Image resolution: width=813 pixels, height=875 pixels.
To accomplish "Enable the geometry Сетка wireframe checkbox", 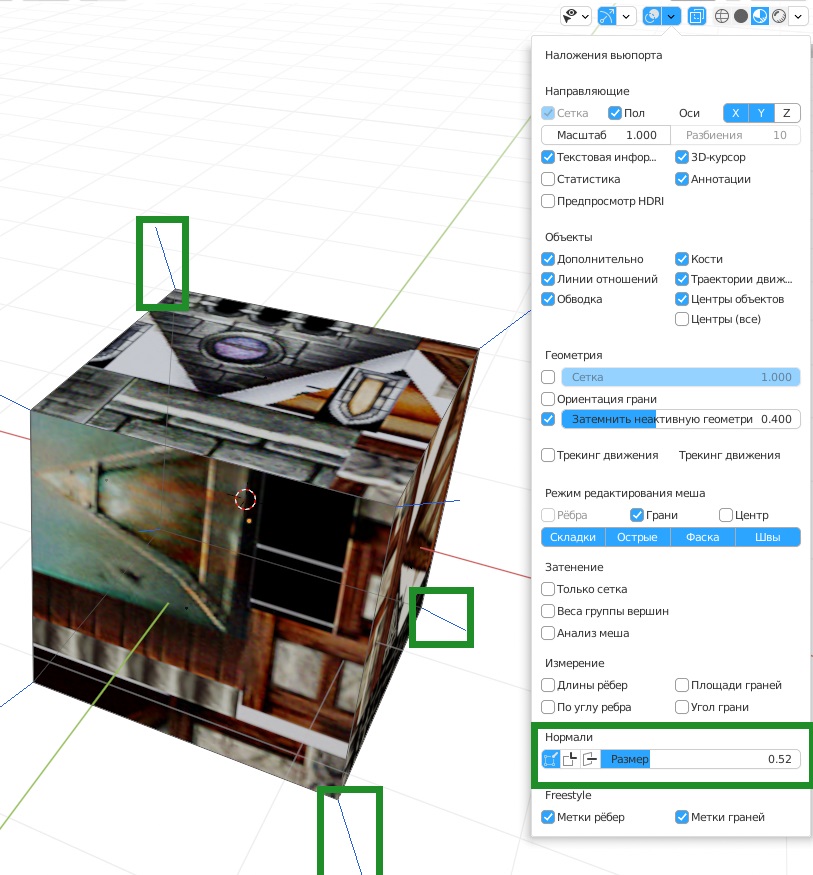I will (x=548, y=377).
